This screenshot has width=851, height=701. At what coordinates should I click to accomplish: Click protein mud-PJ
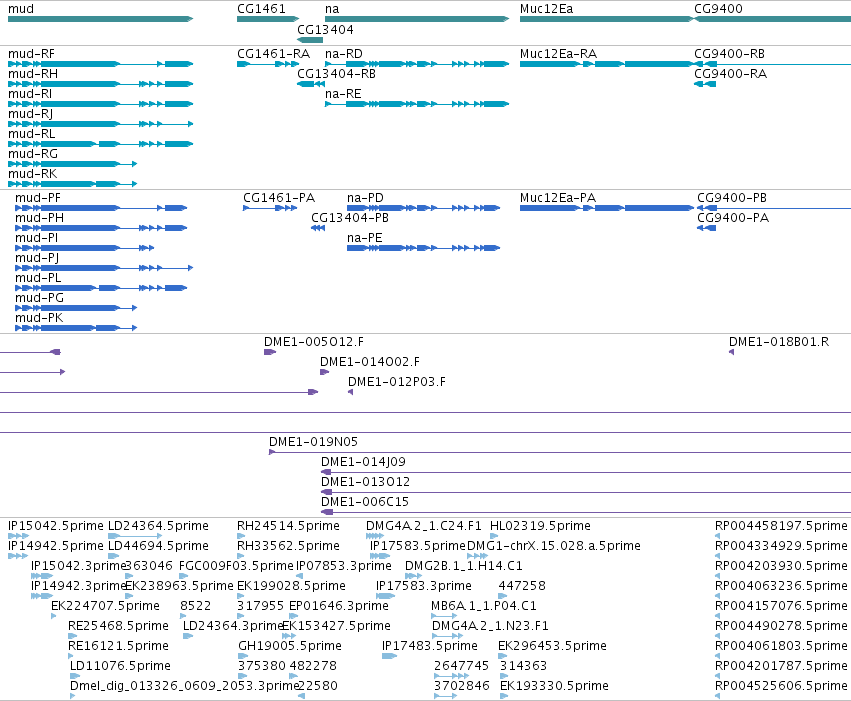104,268
